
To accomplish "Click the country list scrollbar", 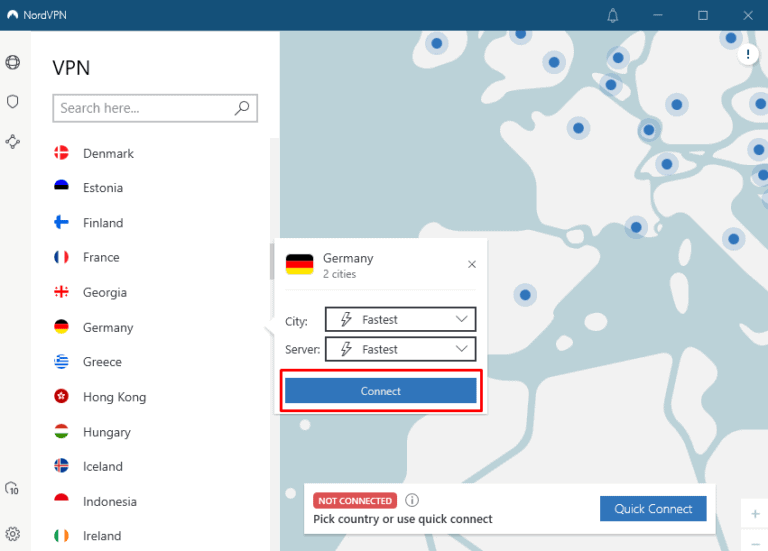I will (272, 262).
